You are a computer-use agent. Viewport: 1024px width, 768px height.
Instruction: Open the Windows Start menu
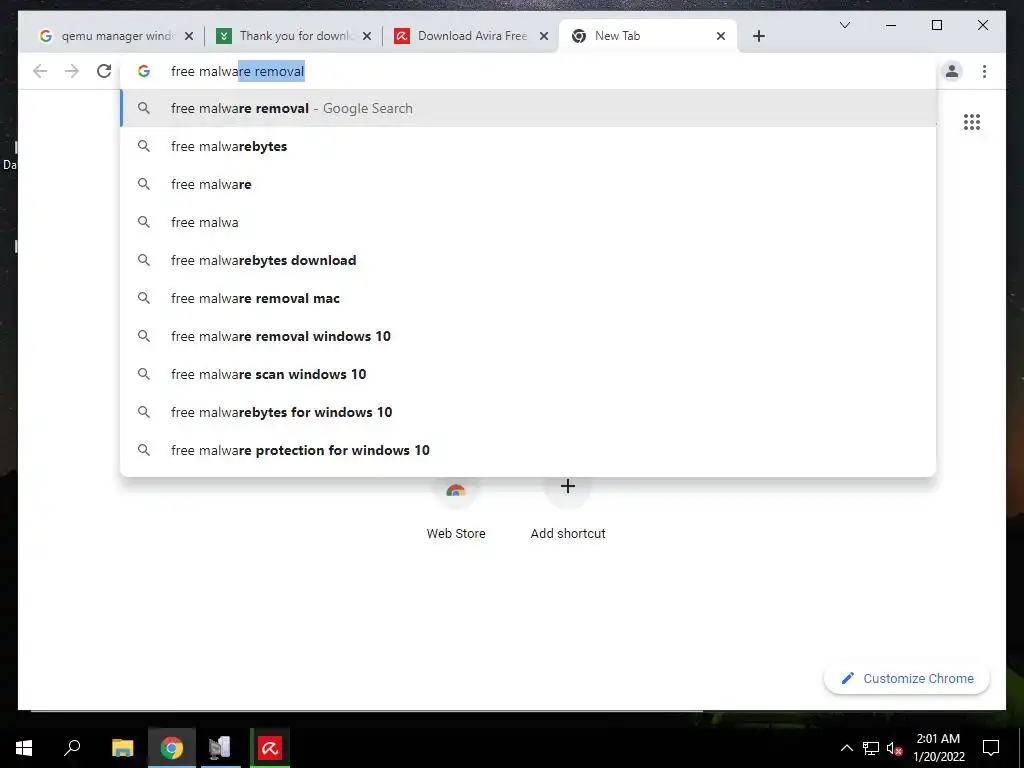[x=24, y=748]
